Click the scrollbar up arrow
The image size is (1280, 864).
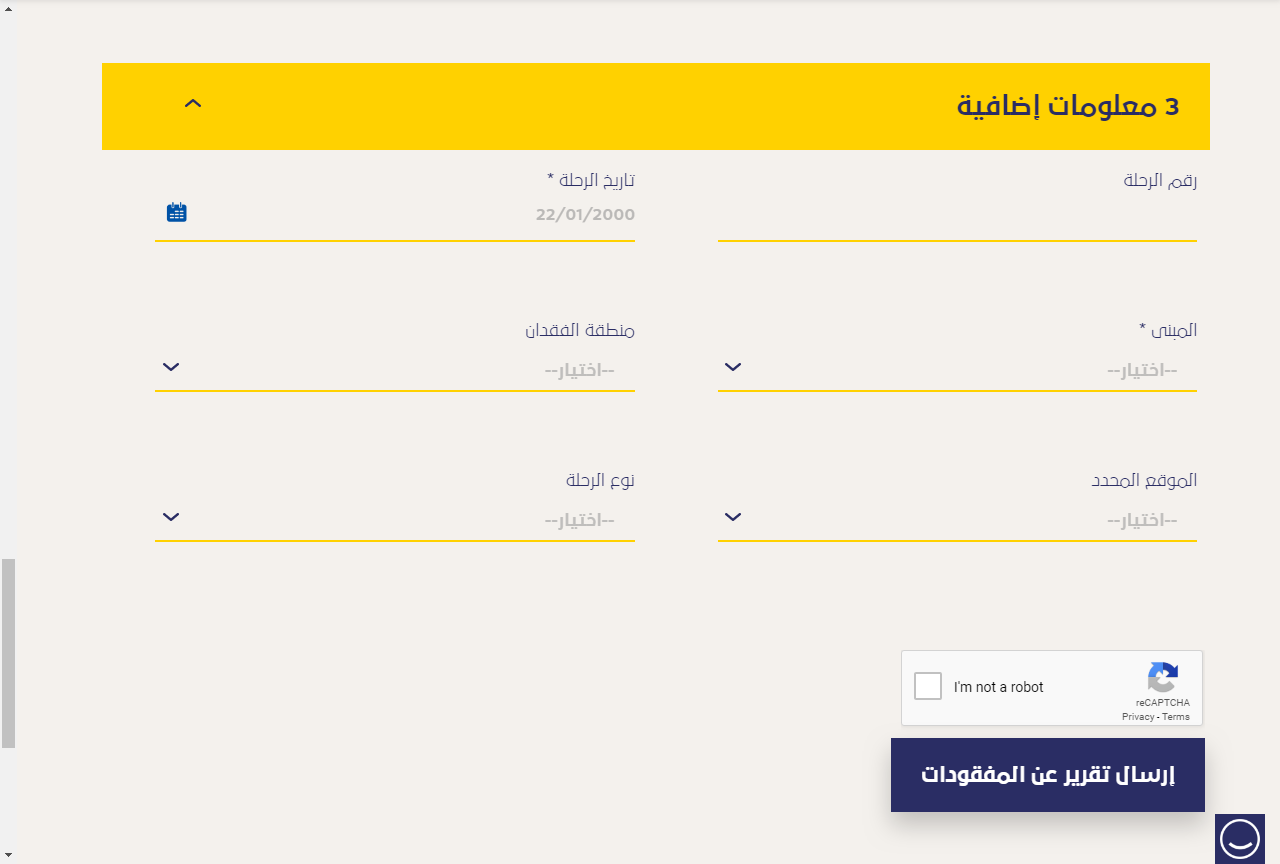pyautogui.click(x=8, y=8)
